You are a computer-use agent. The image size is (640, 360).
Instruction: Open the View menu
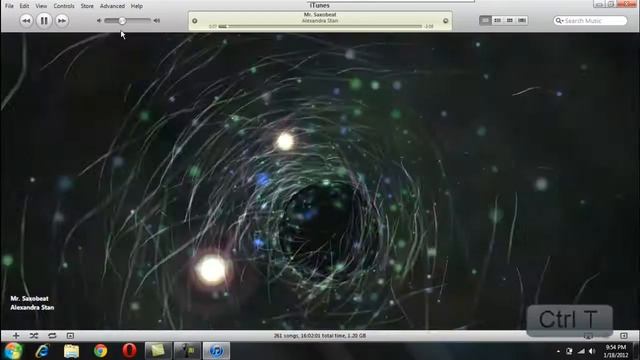click(x=41, y=6)
